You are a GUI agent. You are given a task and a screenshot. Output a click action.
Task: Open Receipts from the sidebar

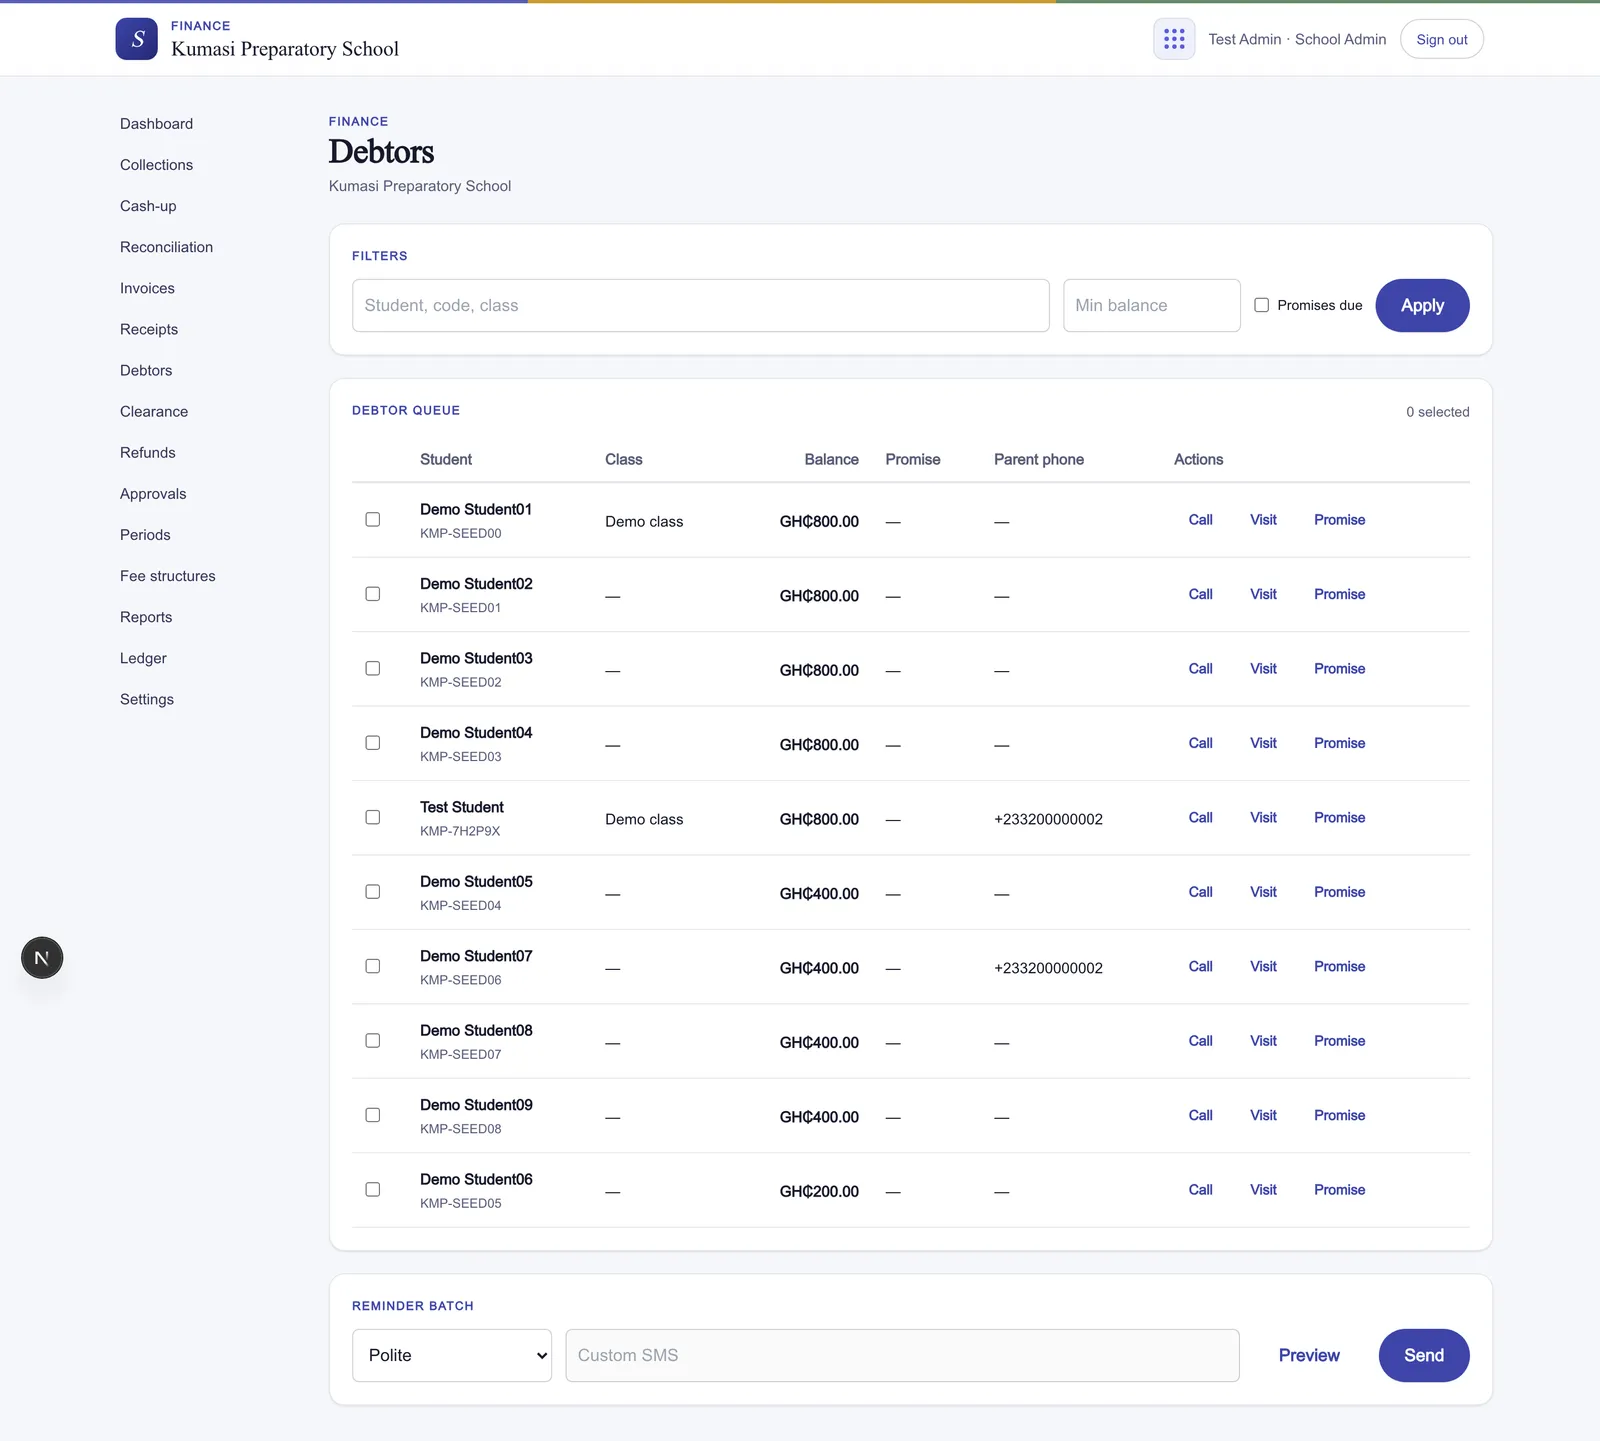(149, 329)
